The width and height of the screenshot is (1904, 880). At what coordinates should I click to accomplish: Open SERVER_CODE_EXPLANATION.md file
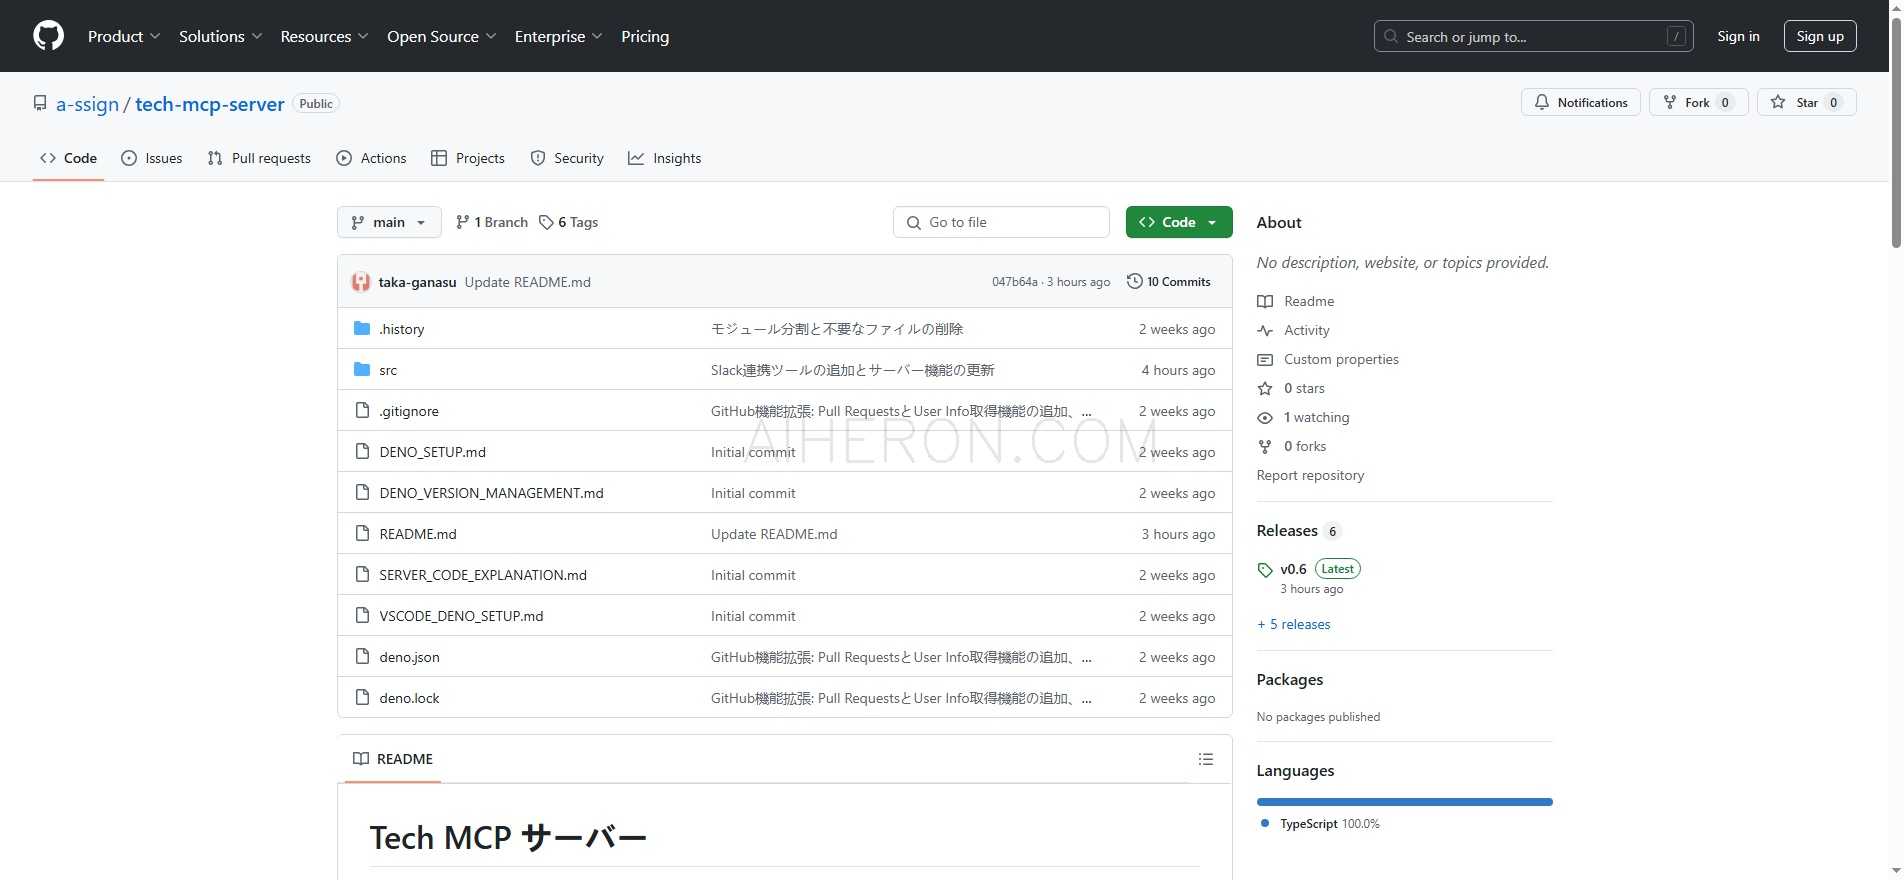tap(483, 575)
